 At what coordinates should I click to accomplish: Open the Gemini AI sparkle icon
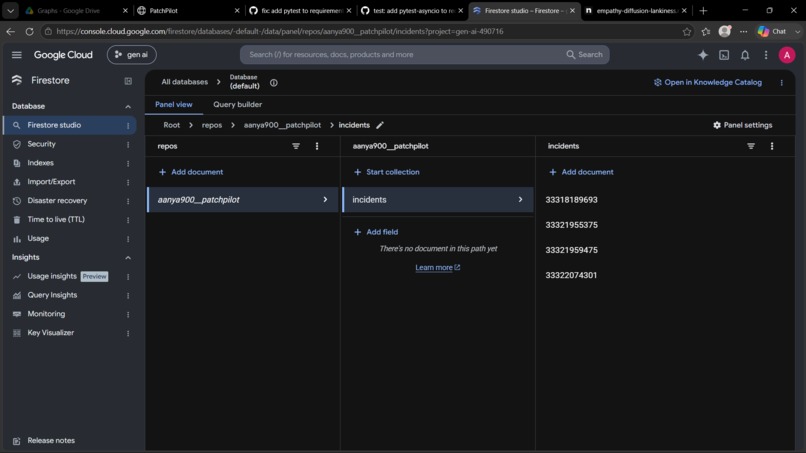click(703, 55)
